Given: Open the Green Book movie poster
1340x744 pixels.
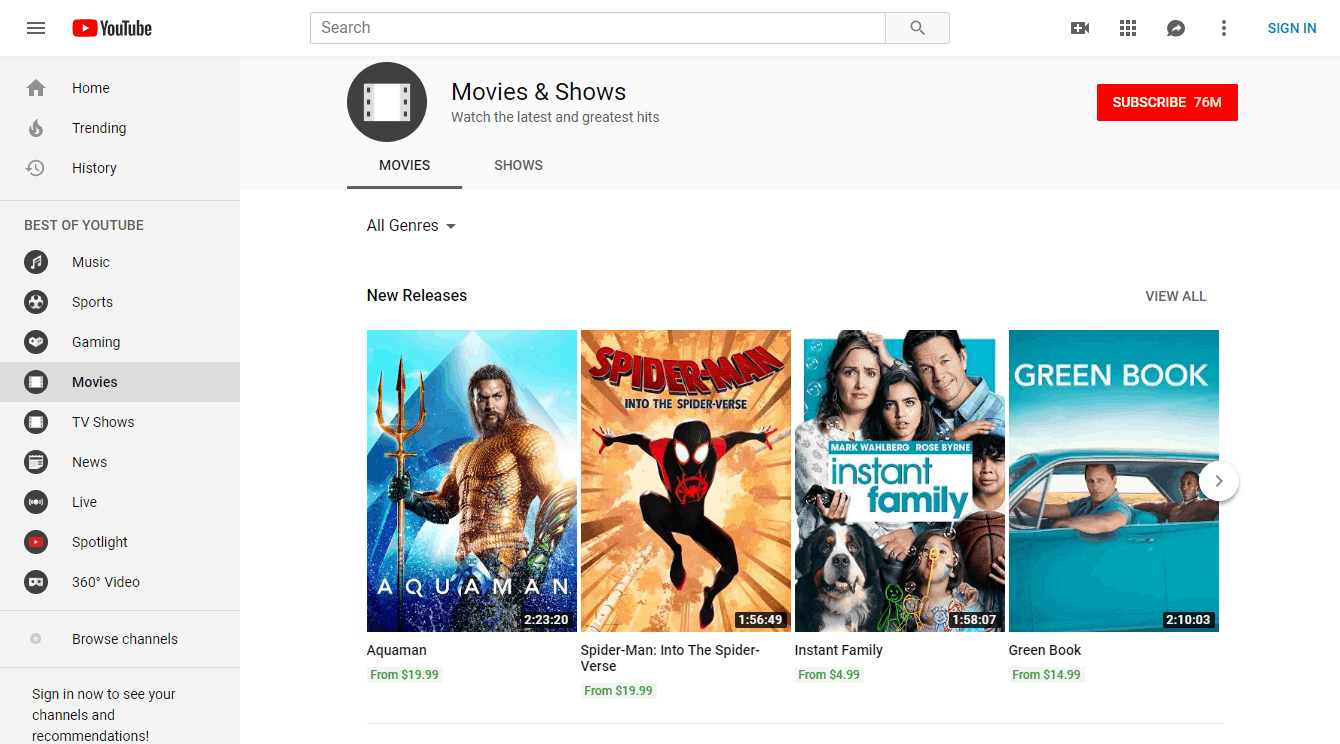Looking at the screenshot, I should (1114, 481).
